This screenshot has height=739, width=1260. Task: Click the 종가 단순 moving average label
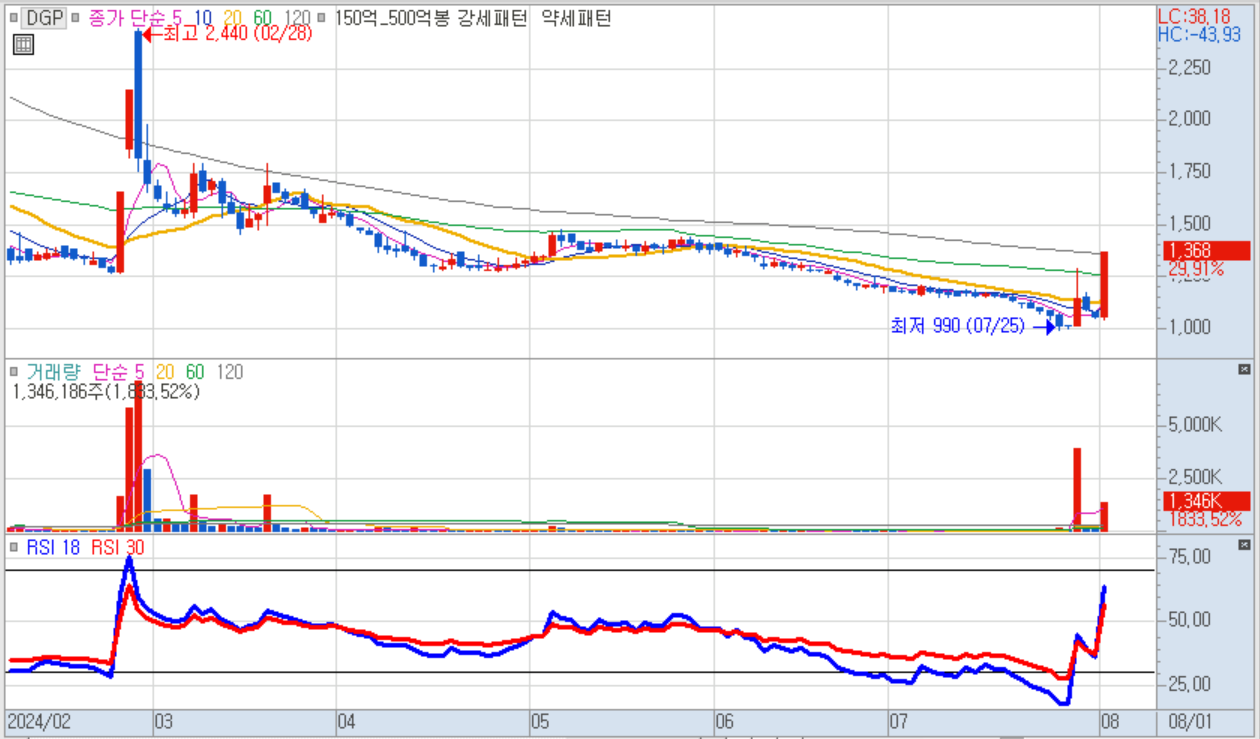click(125, 18)
